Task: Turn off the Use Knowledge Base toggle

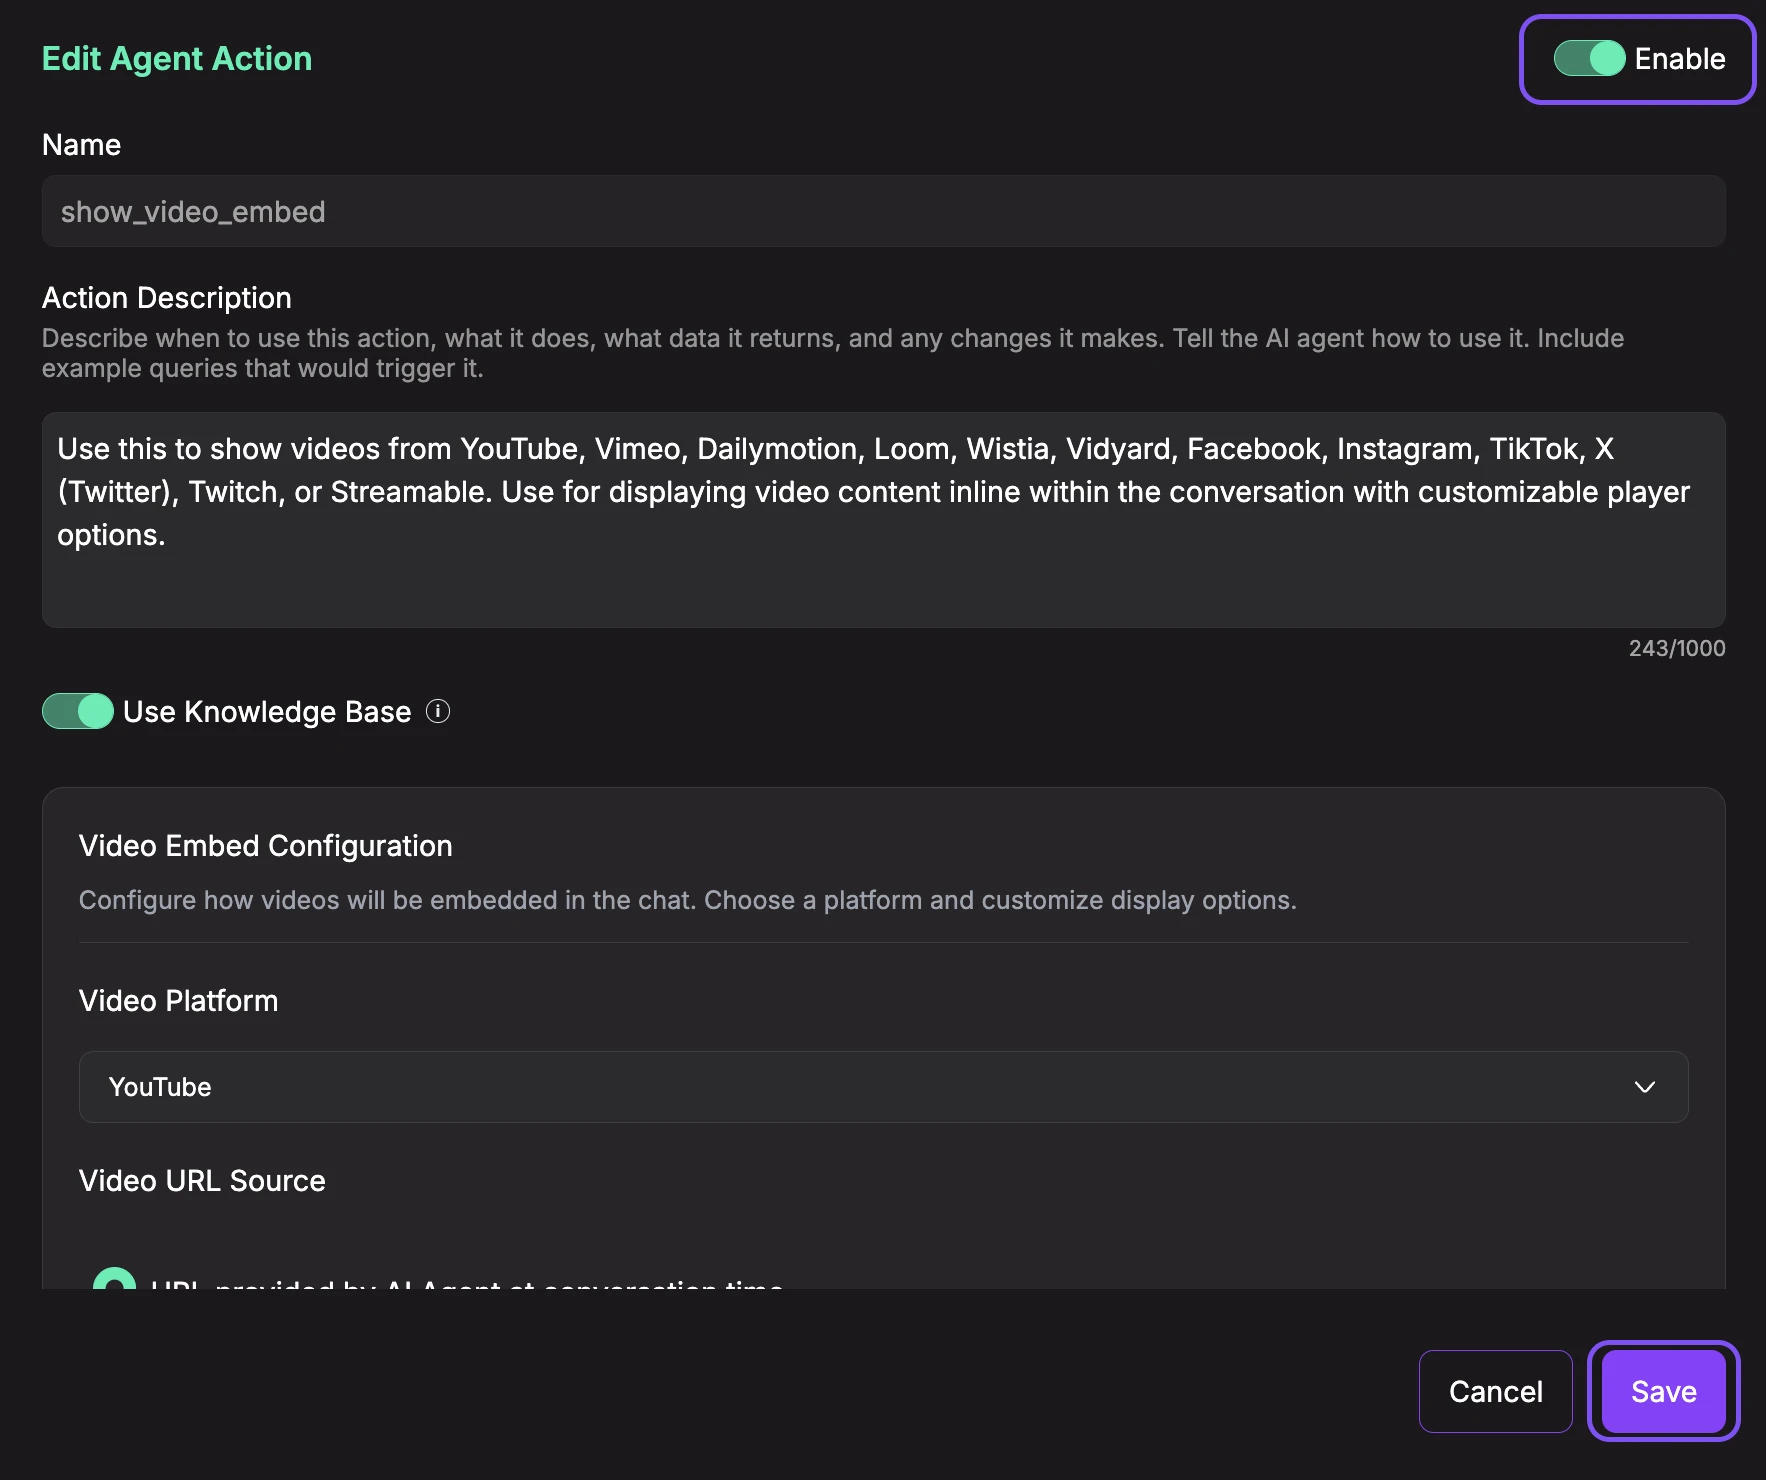Action: pyautogui.click(x=78, y=712)
